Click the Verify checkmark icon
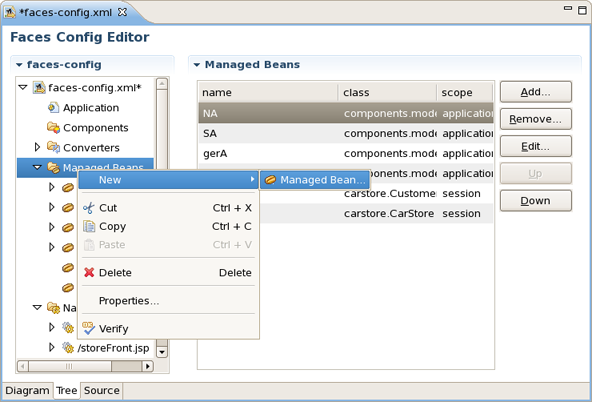Screen dimensions: 592x402 click(x=89, y=328)
